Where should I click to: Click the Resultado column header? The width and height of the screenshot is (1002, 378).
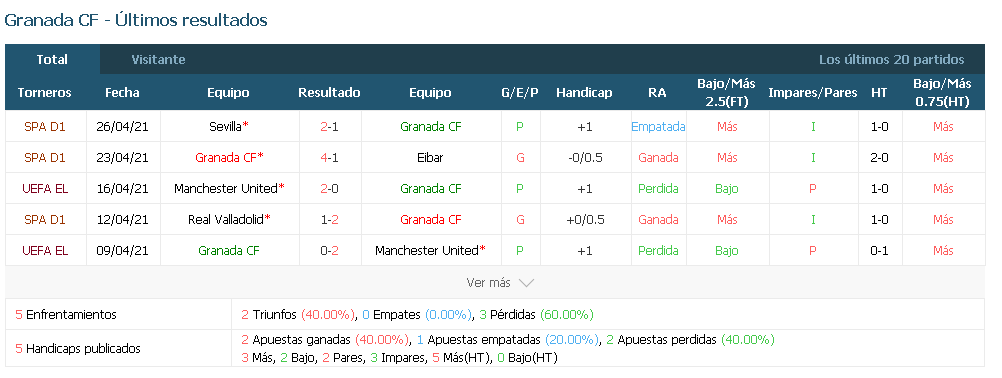click(x=329, y=93)
